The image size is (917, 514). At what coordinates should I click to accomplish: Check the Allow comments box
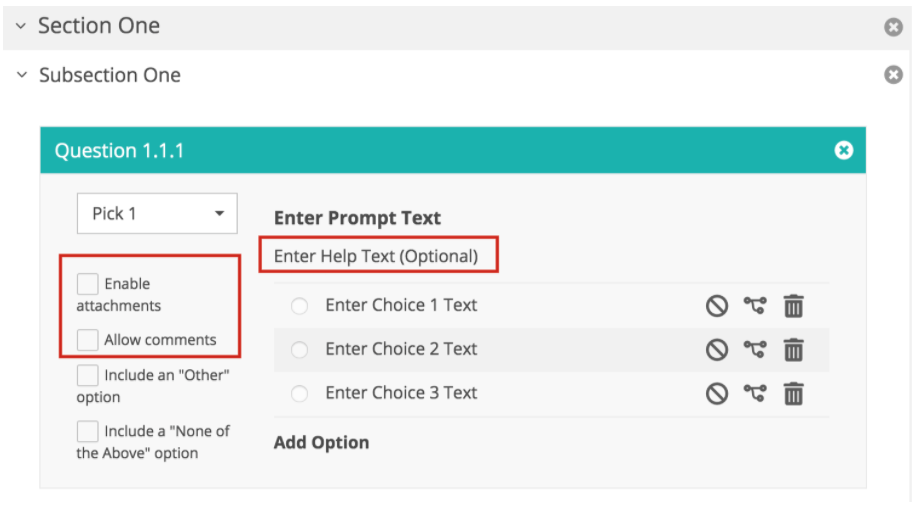88,340
